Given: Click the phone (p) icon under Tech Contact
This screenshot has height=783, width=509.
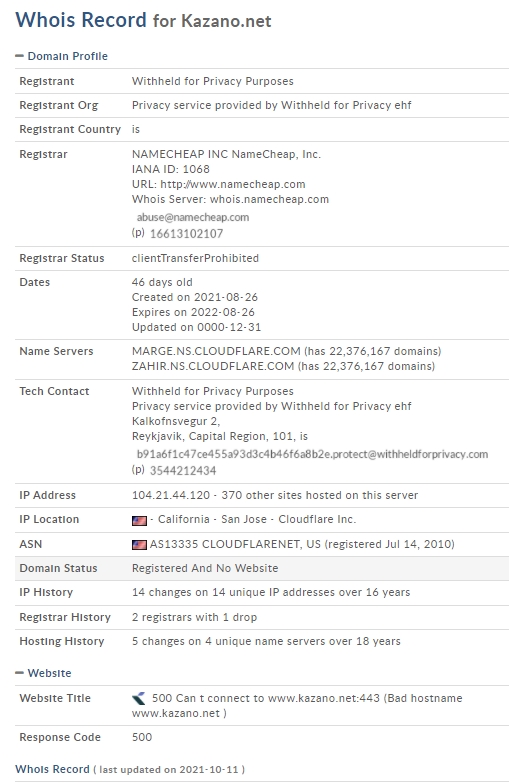Looking at the screenshot, I should point(138,470).
